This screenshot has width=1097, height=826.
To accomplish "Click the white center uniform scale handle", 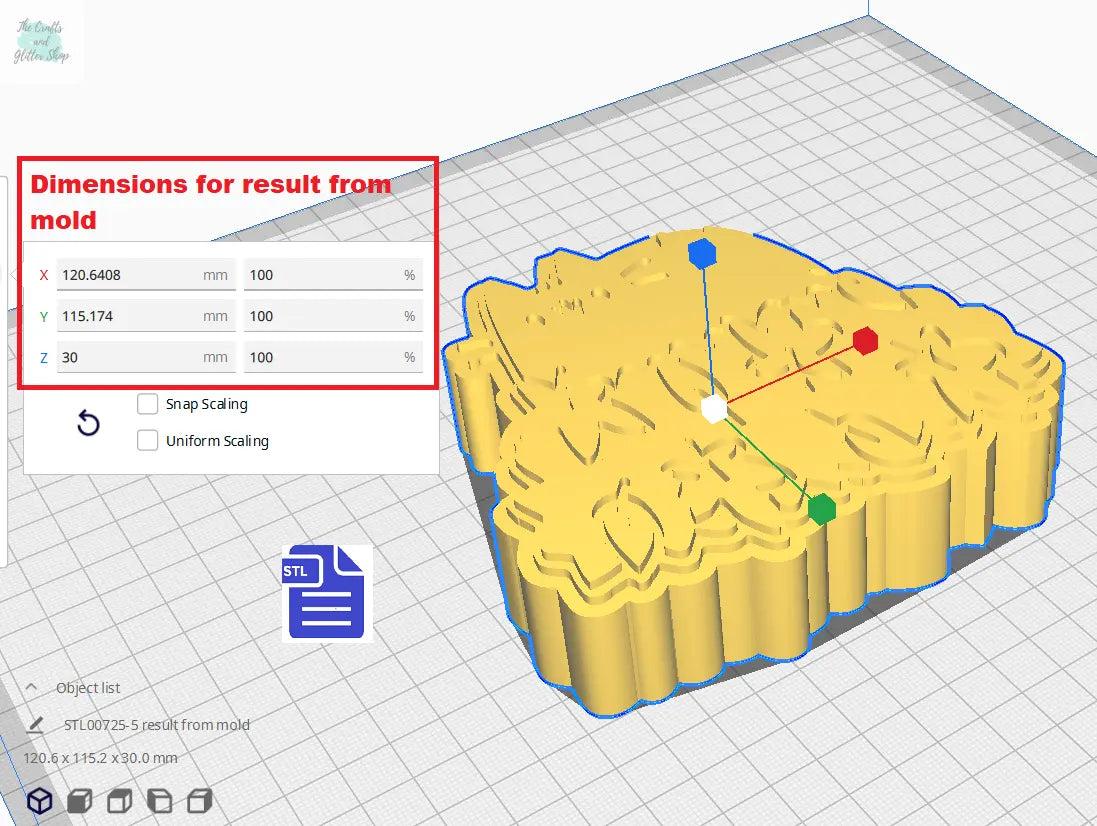I will [713, 408].
